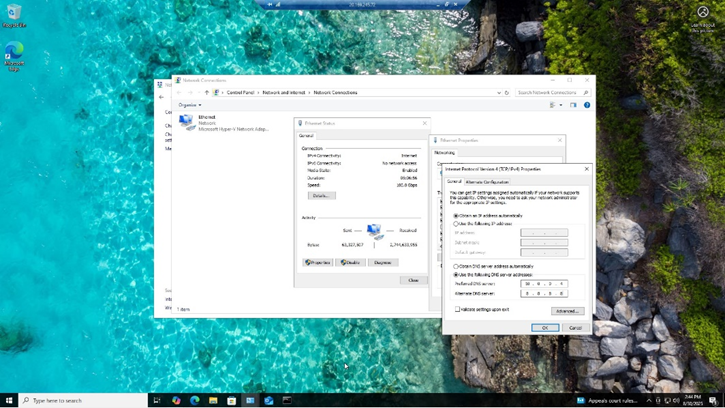Screen dimensions: 725x408
Task: Open the Organize dropdown menu
Action: pyautogui.click(x=189, y=105)
